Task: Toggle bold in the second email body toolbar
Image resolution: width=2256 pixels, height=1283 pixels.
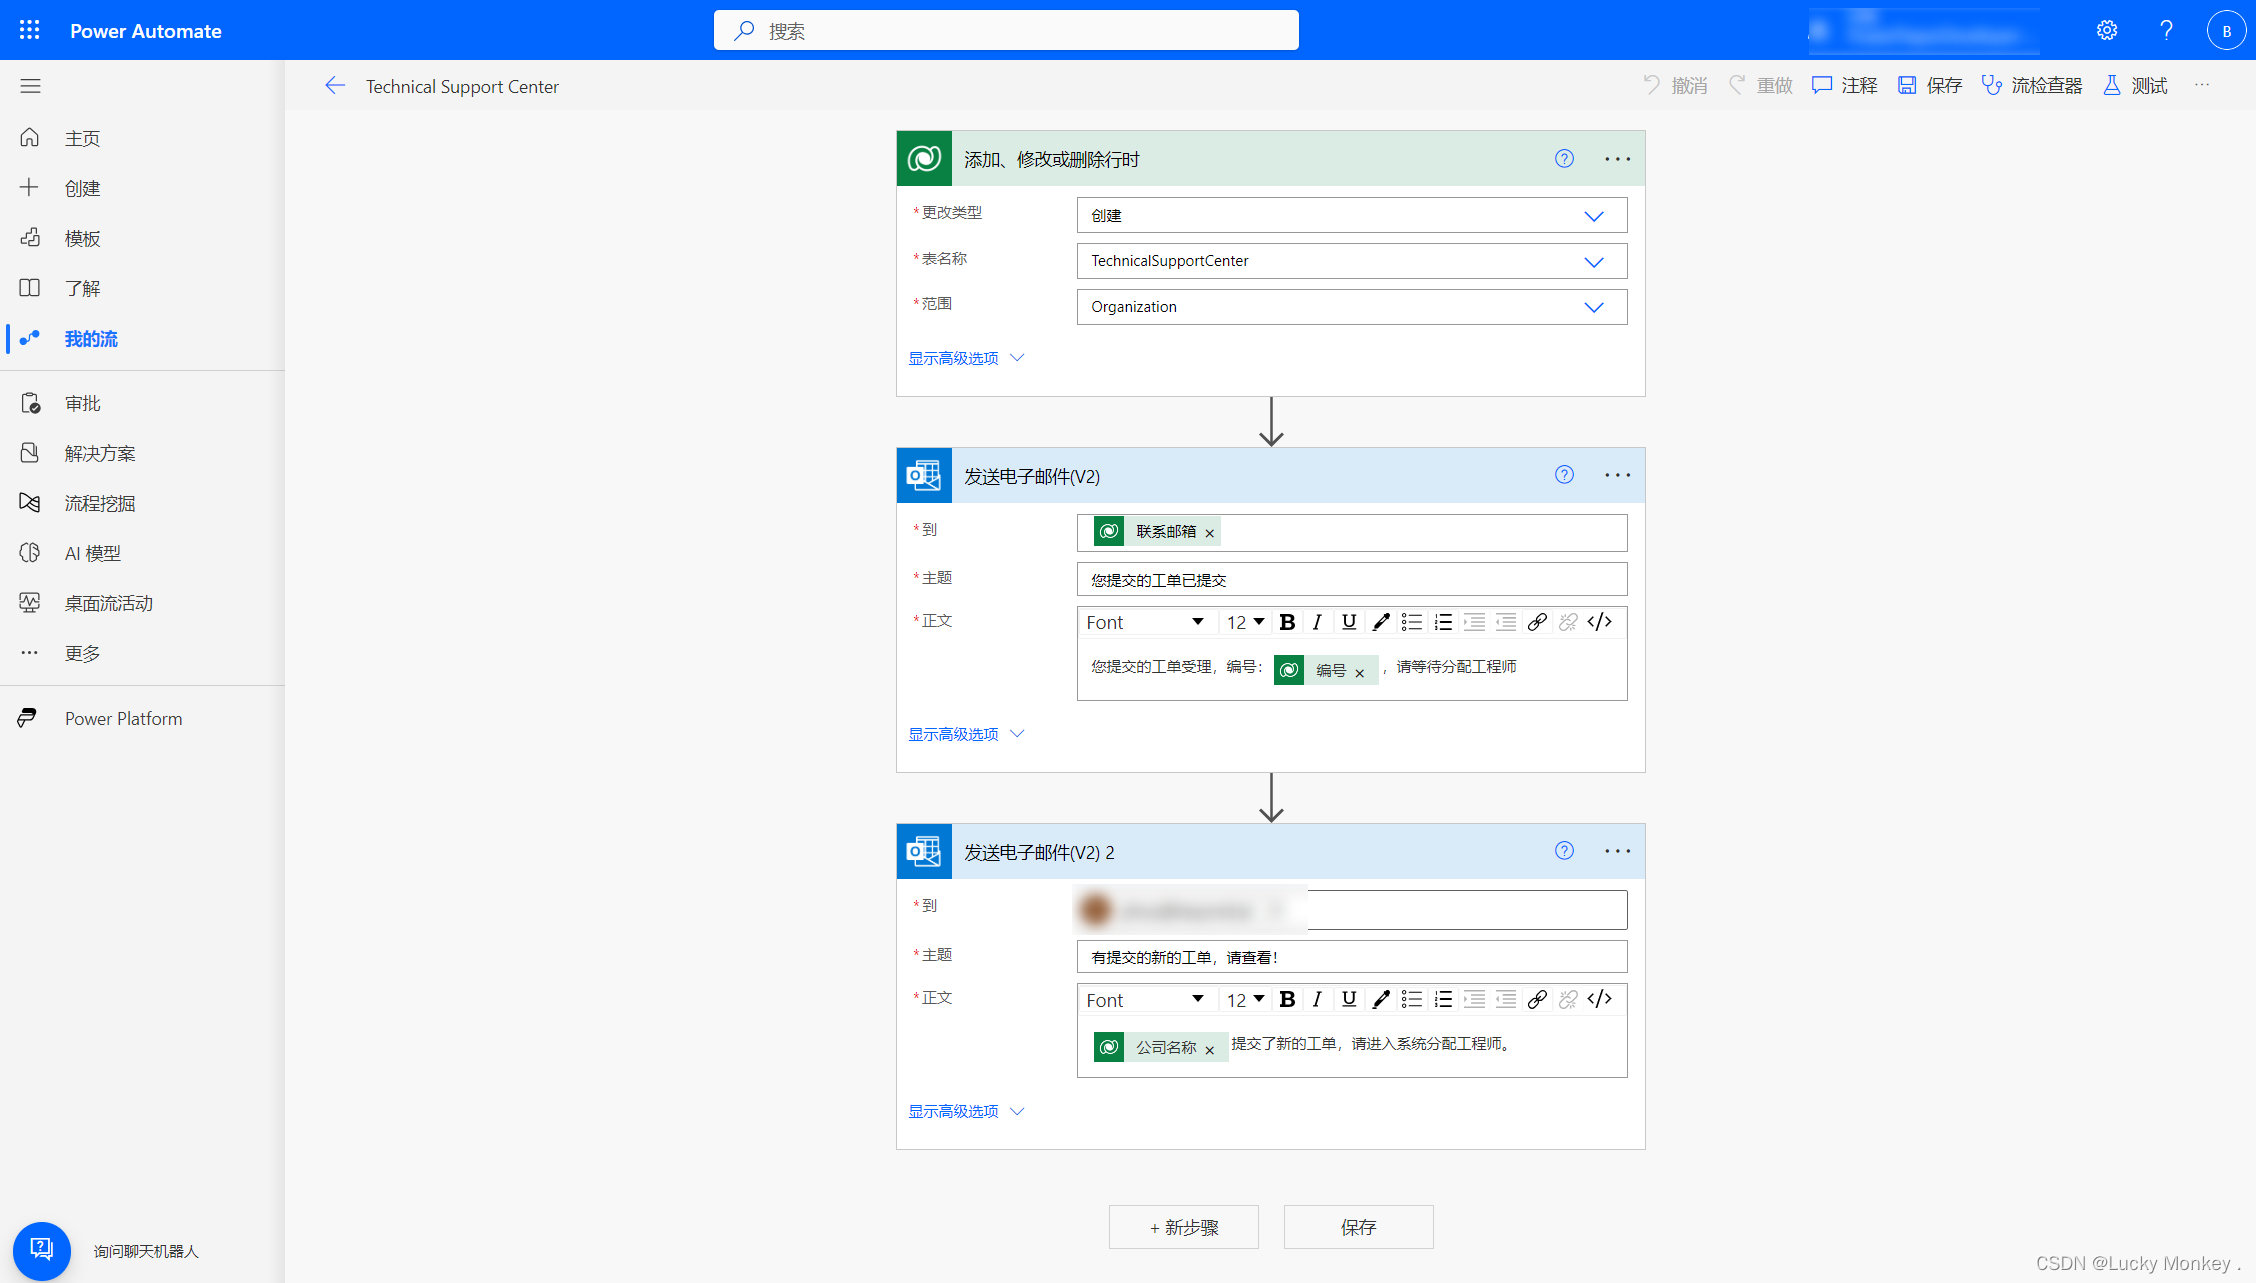Action: [x=1287, y=999]
